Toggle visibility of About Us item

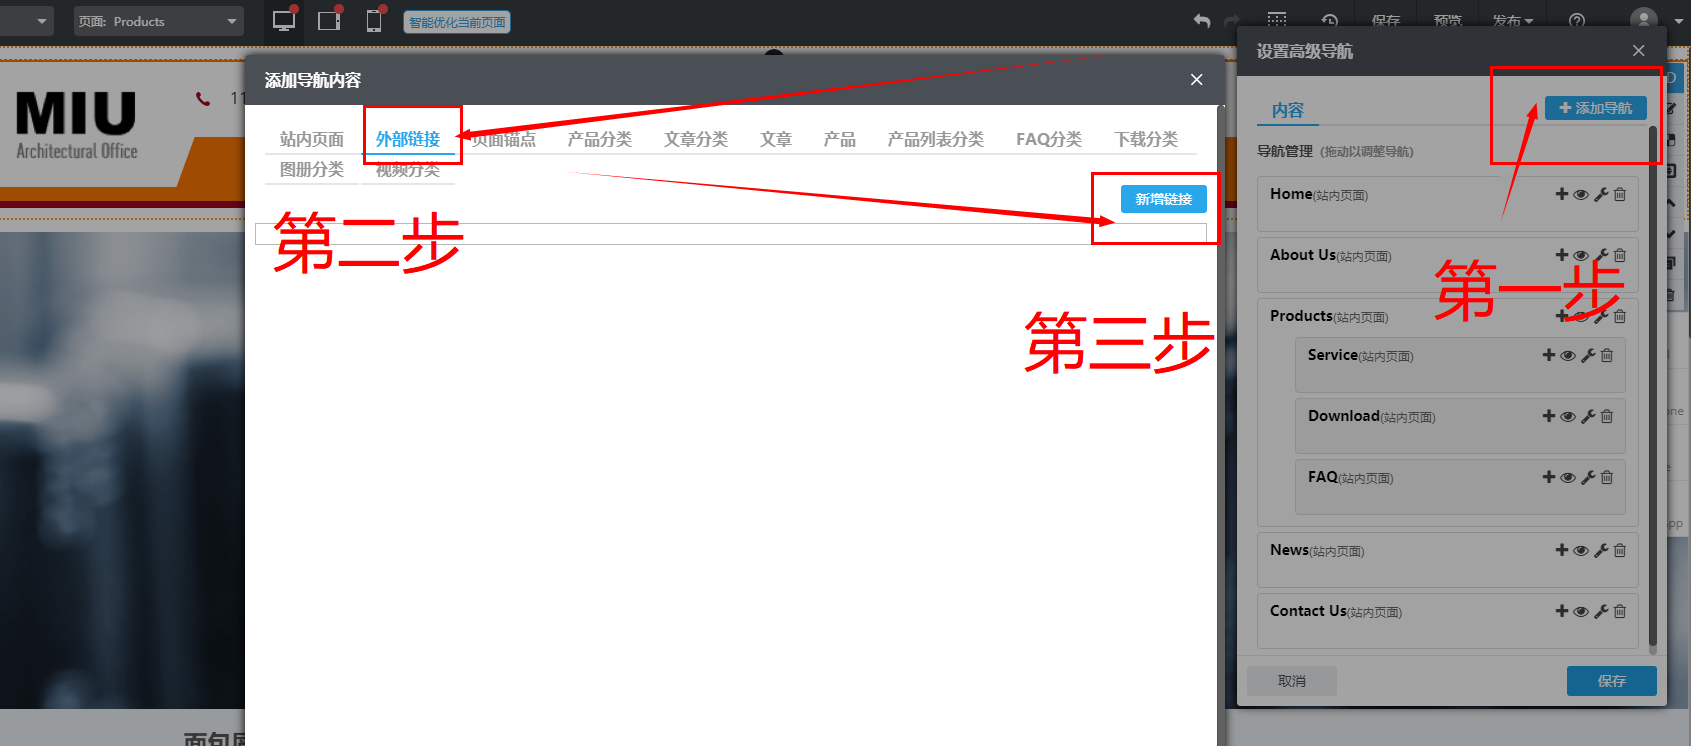coord(1581,256)
